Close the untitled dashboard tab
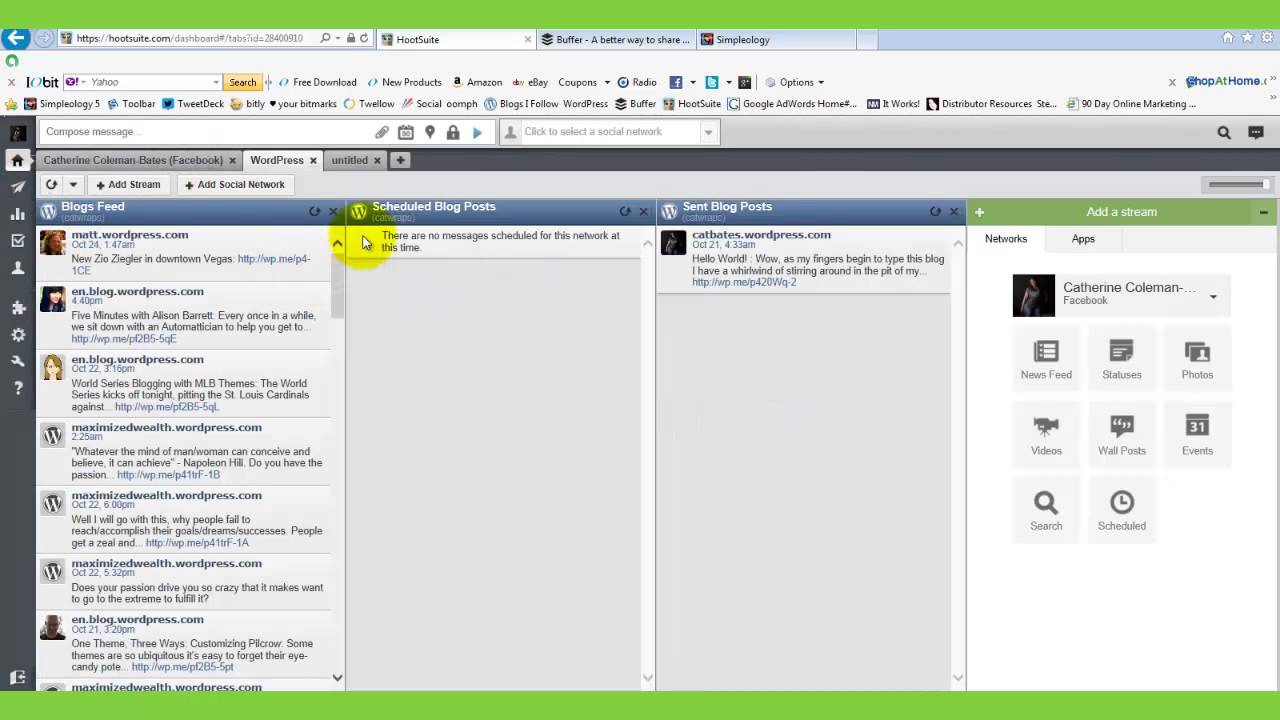 click(377, 160)
